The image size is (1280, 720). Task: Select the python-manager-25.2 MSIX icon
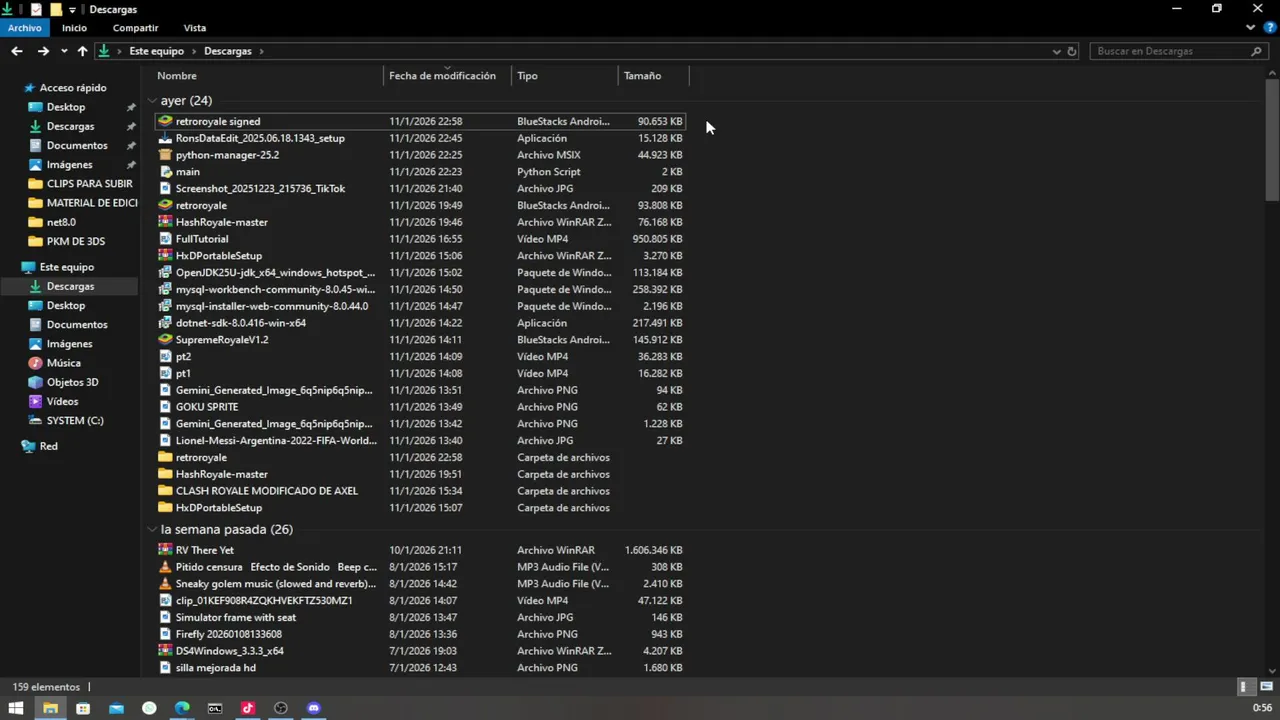click(x=166, y=155)
